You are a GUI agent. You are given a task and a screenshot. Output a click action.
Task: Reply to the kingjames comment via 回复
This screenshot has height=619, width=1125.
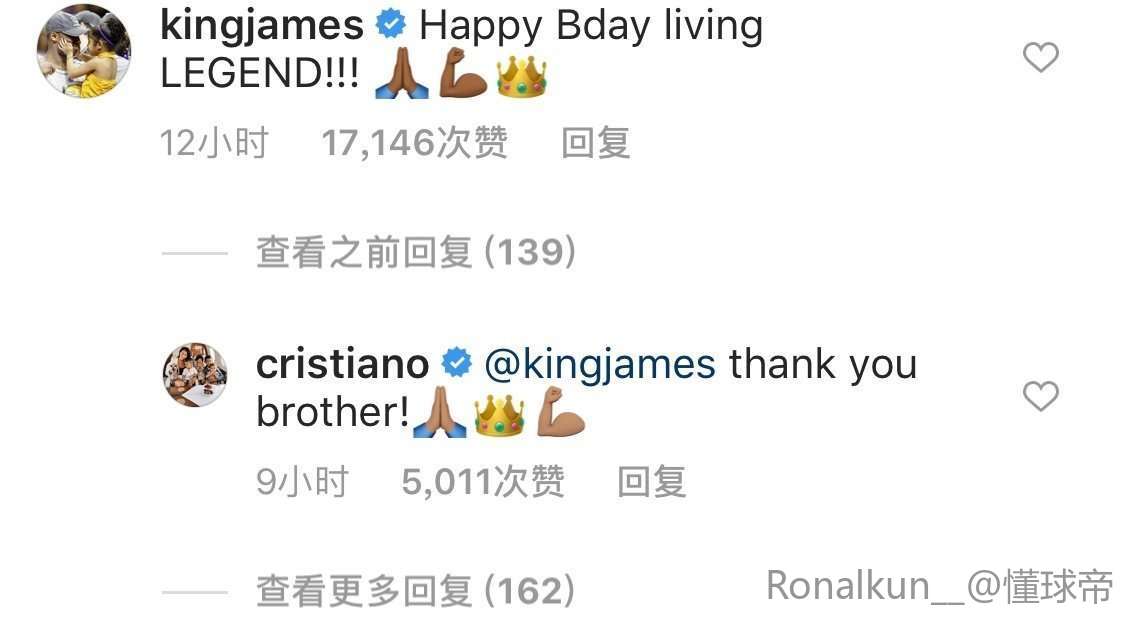(x=596, y=142)
